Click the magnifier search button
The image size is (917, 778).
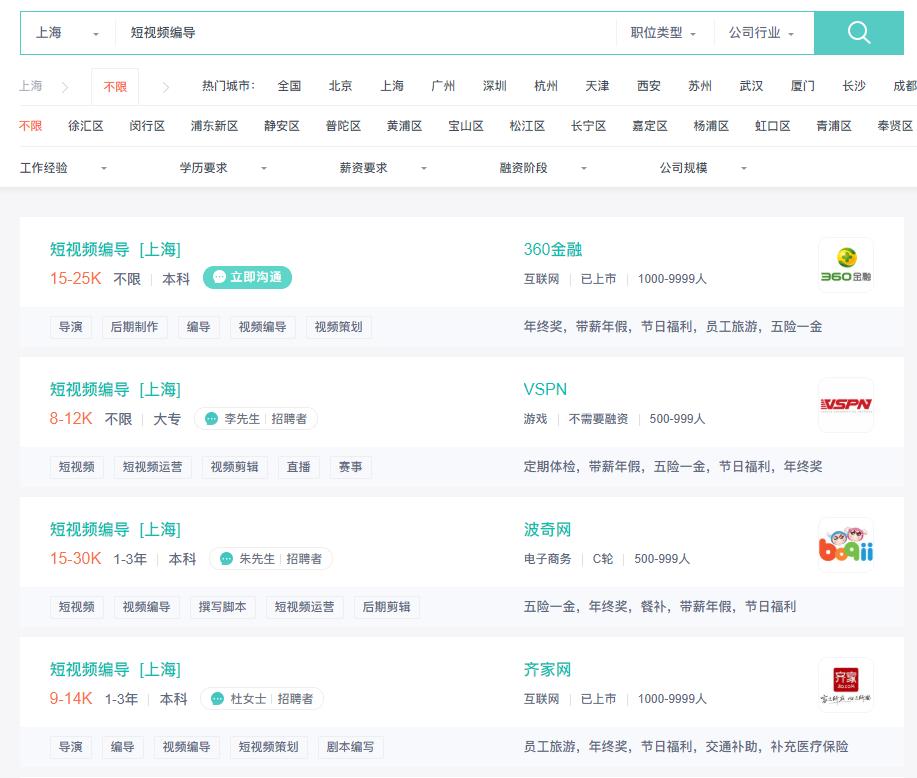click(x=859, y=33)
